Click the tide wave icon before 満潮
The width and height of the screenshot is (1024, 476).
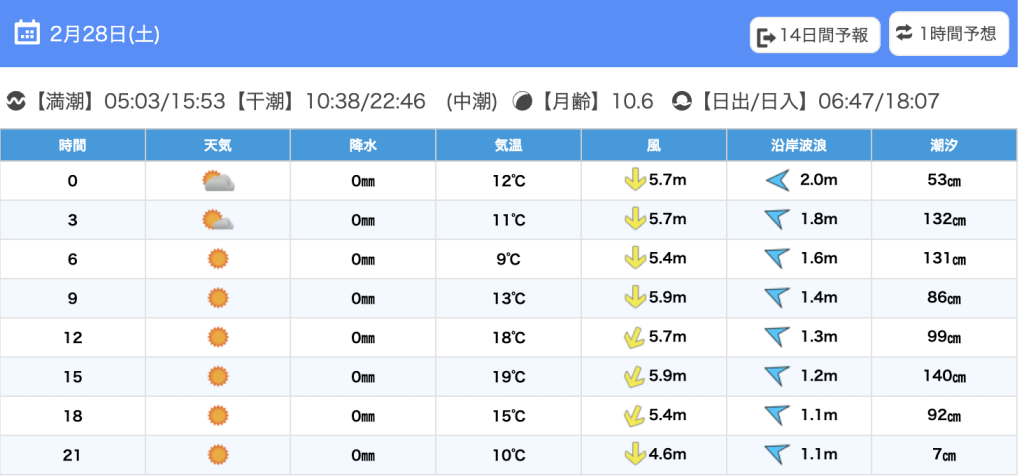click(x=16, y=101)
